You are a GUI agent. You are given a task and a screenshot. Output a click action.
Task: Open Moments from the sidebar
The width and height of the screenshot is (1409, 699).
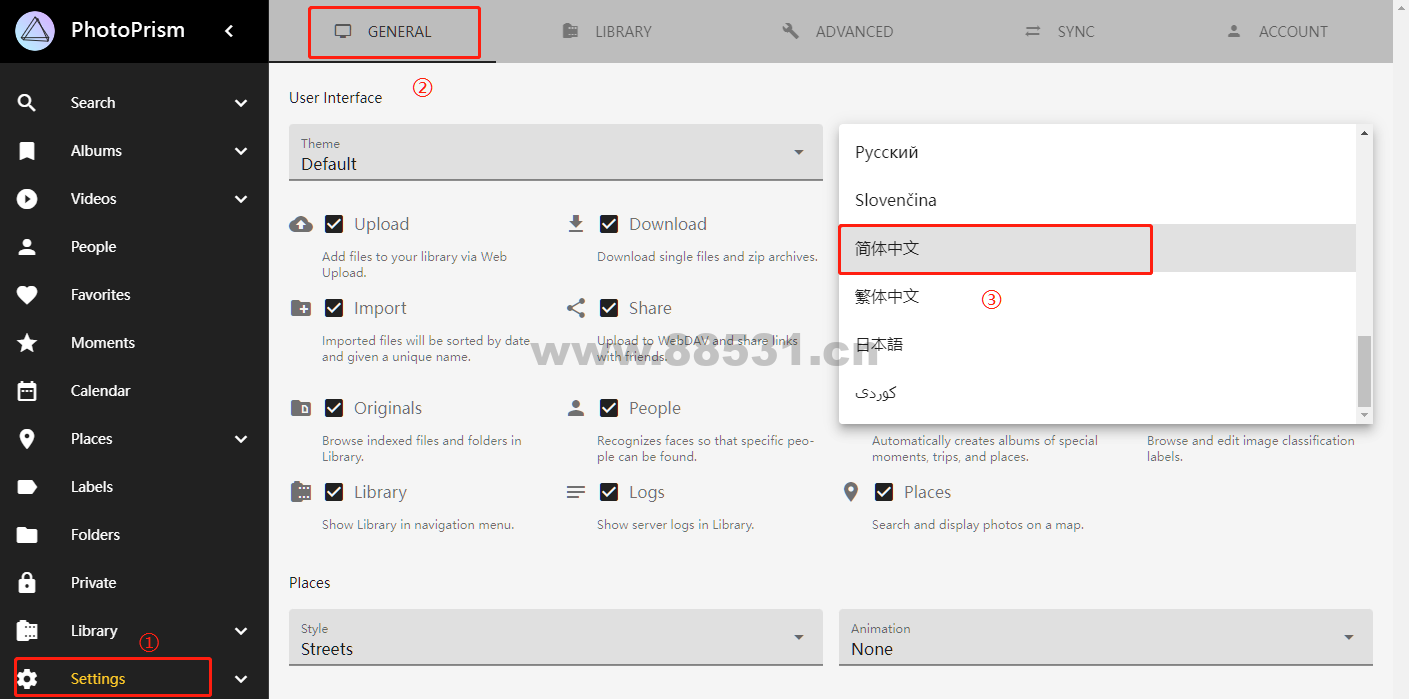click(x=134, y=343)
